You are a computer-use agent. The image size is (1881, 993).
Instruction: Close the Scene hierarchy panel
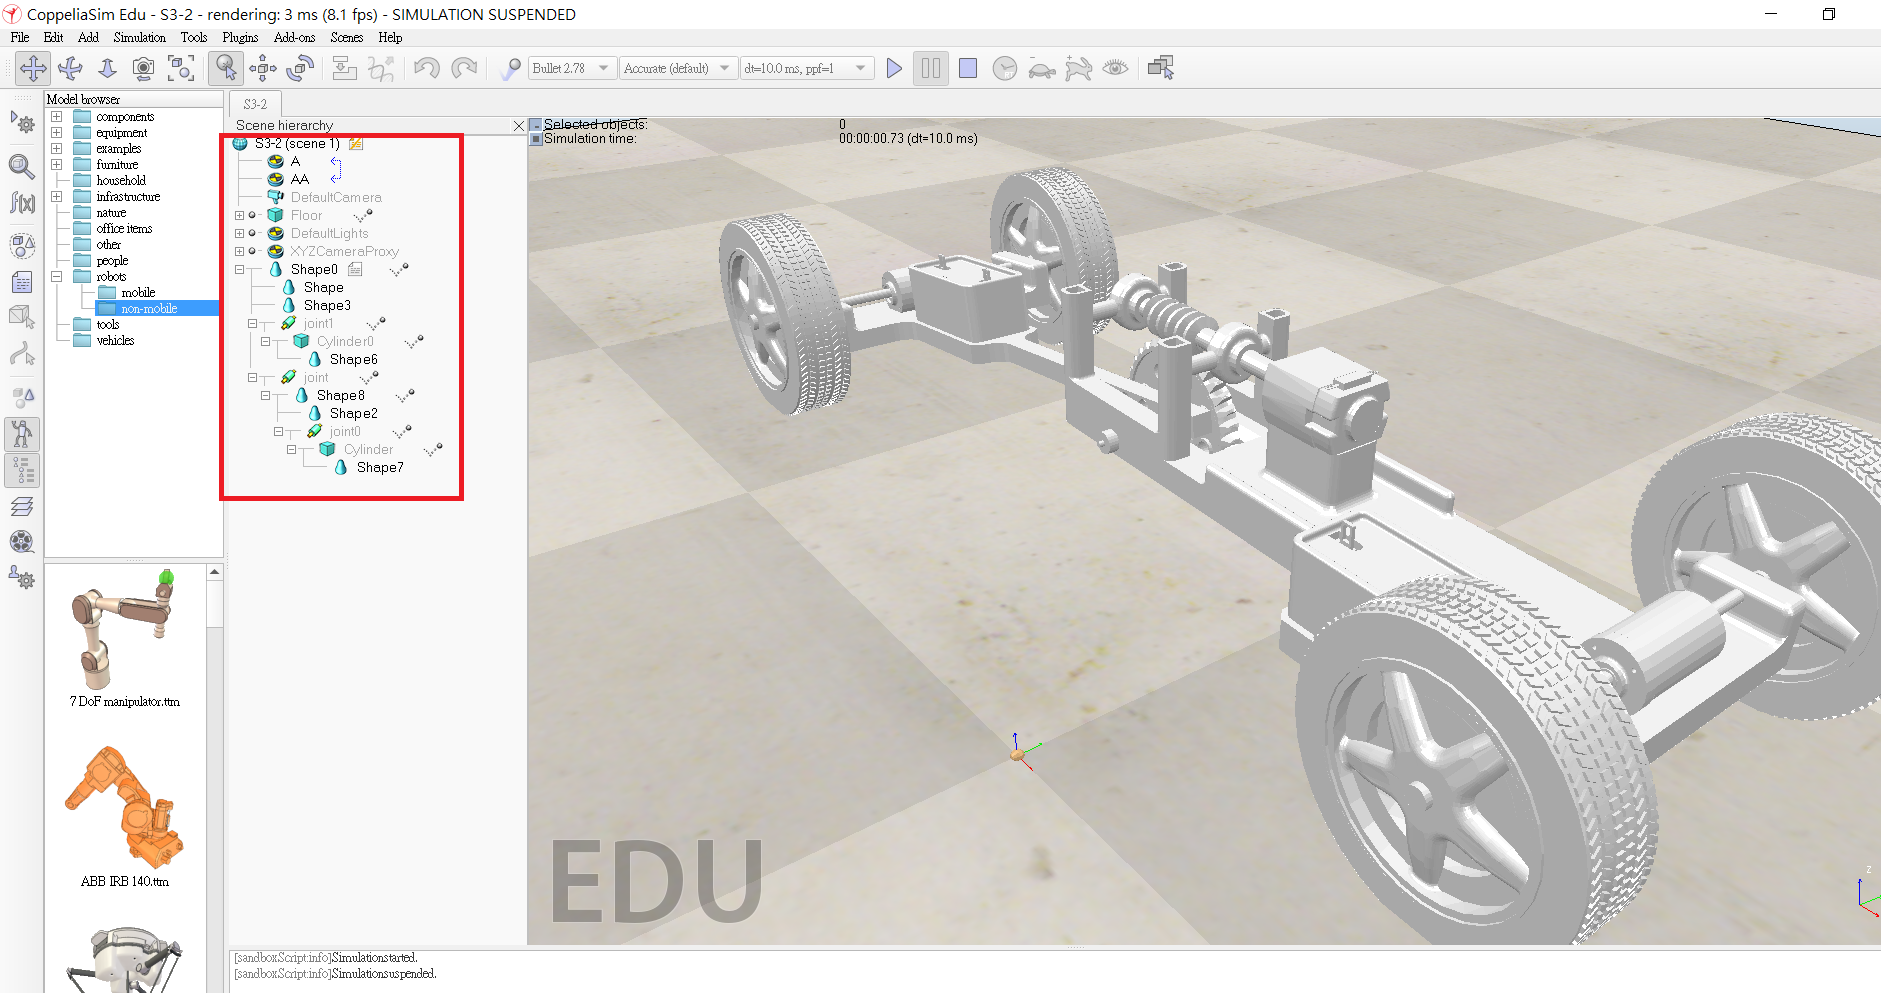point(518,126)
